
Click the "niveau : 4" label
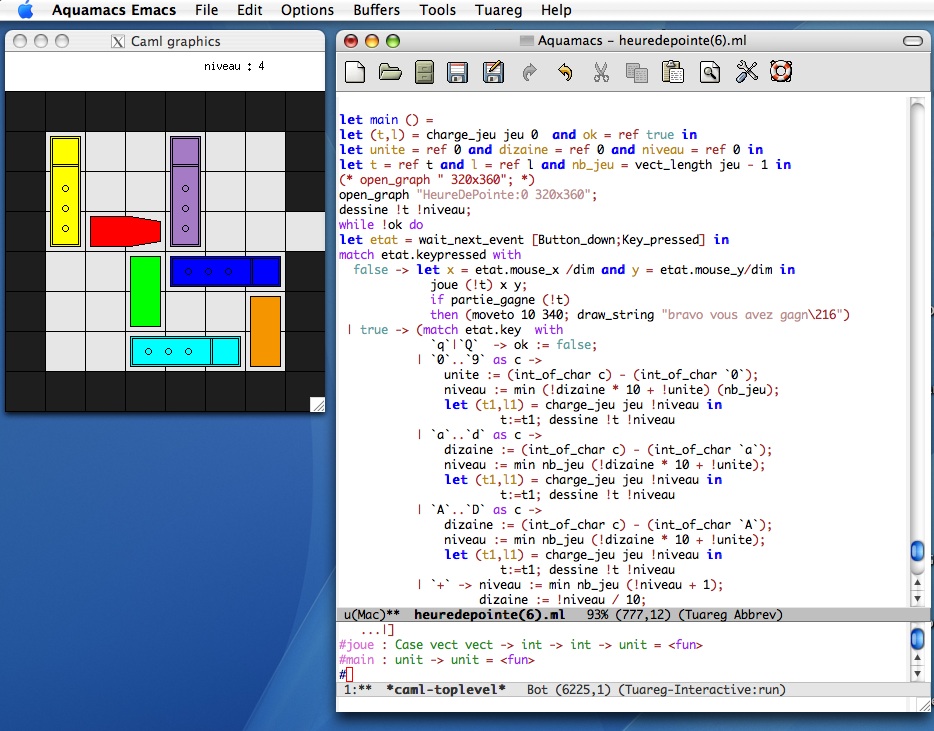[234, 66]
